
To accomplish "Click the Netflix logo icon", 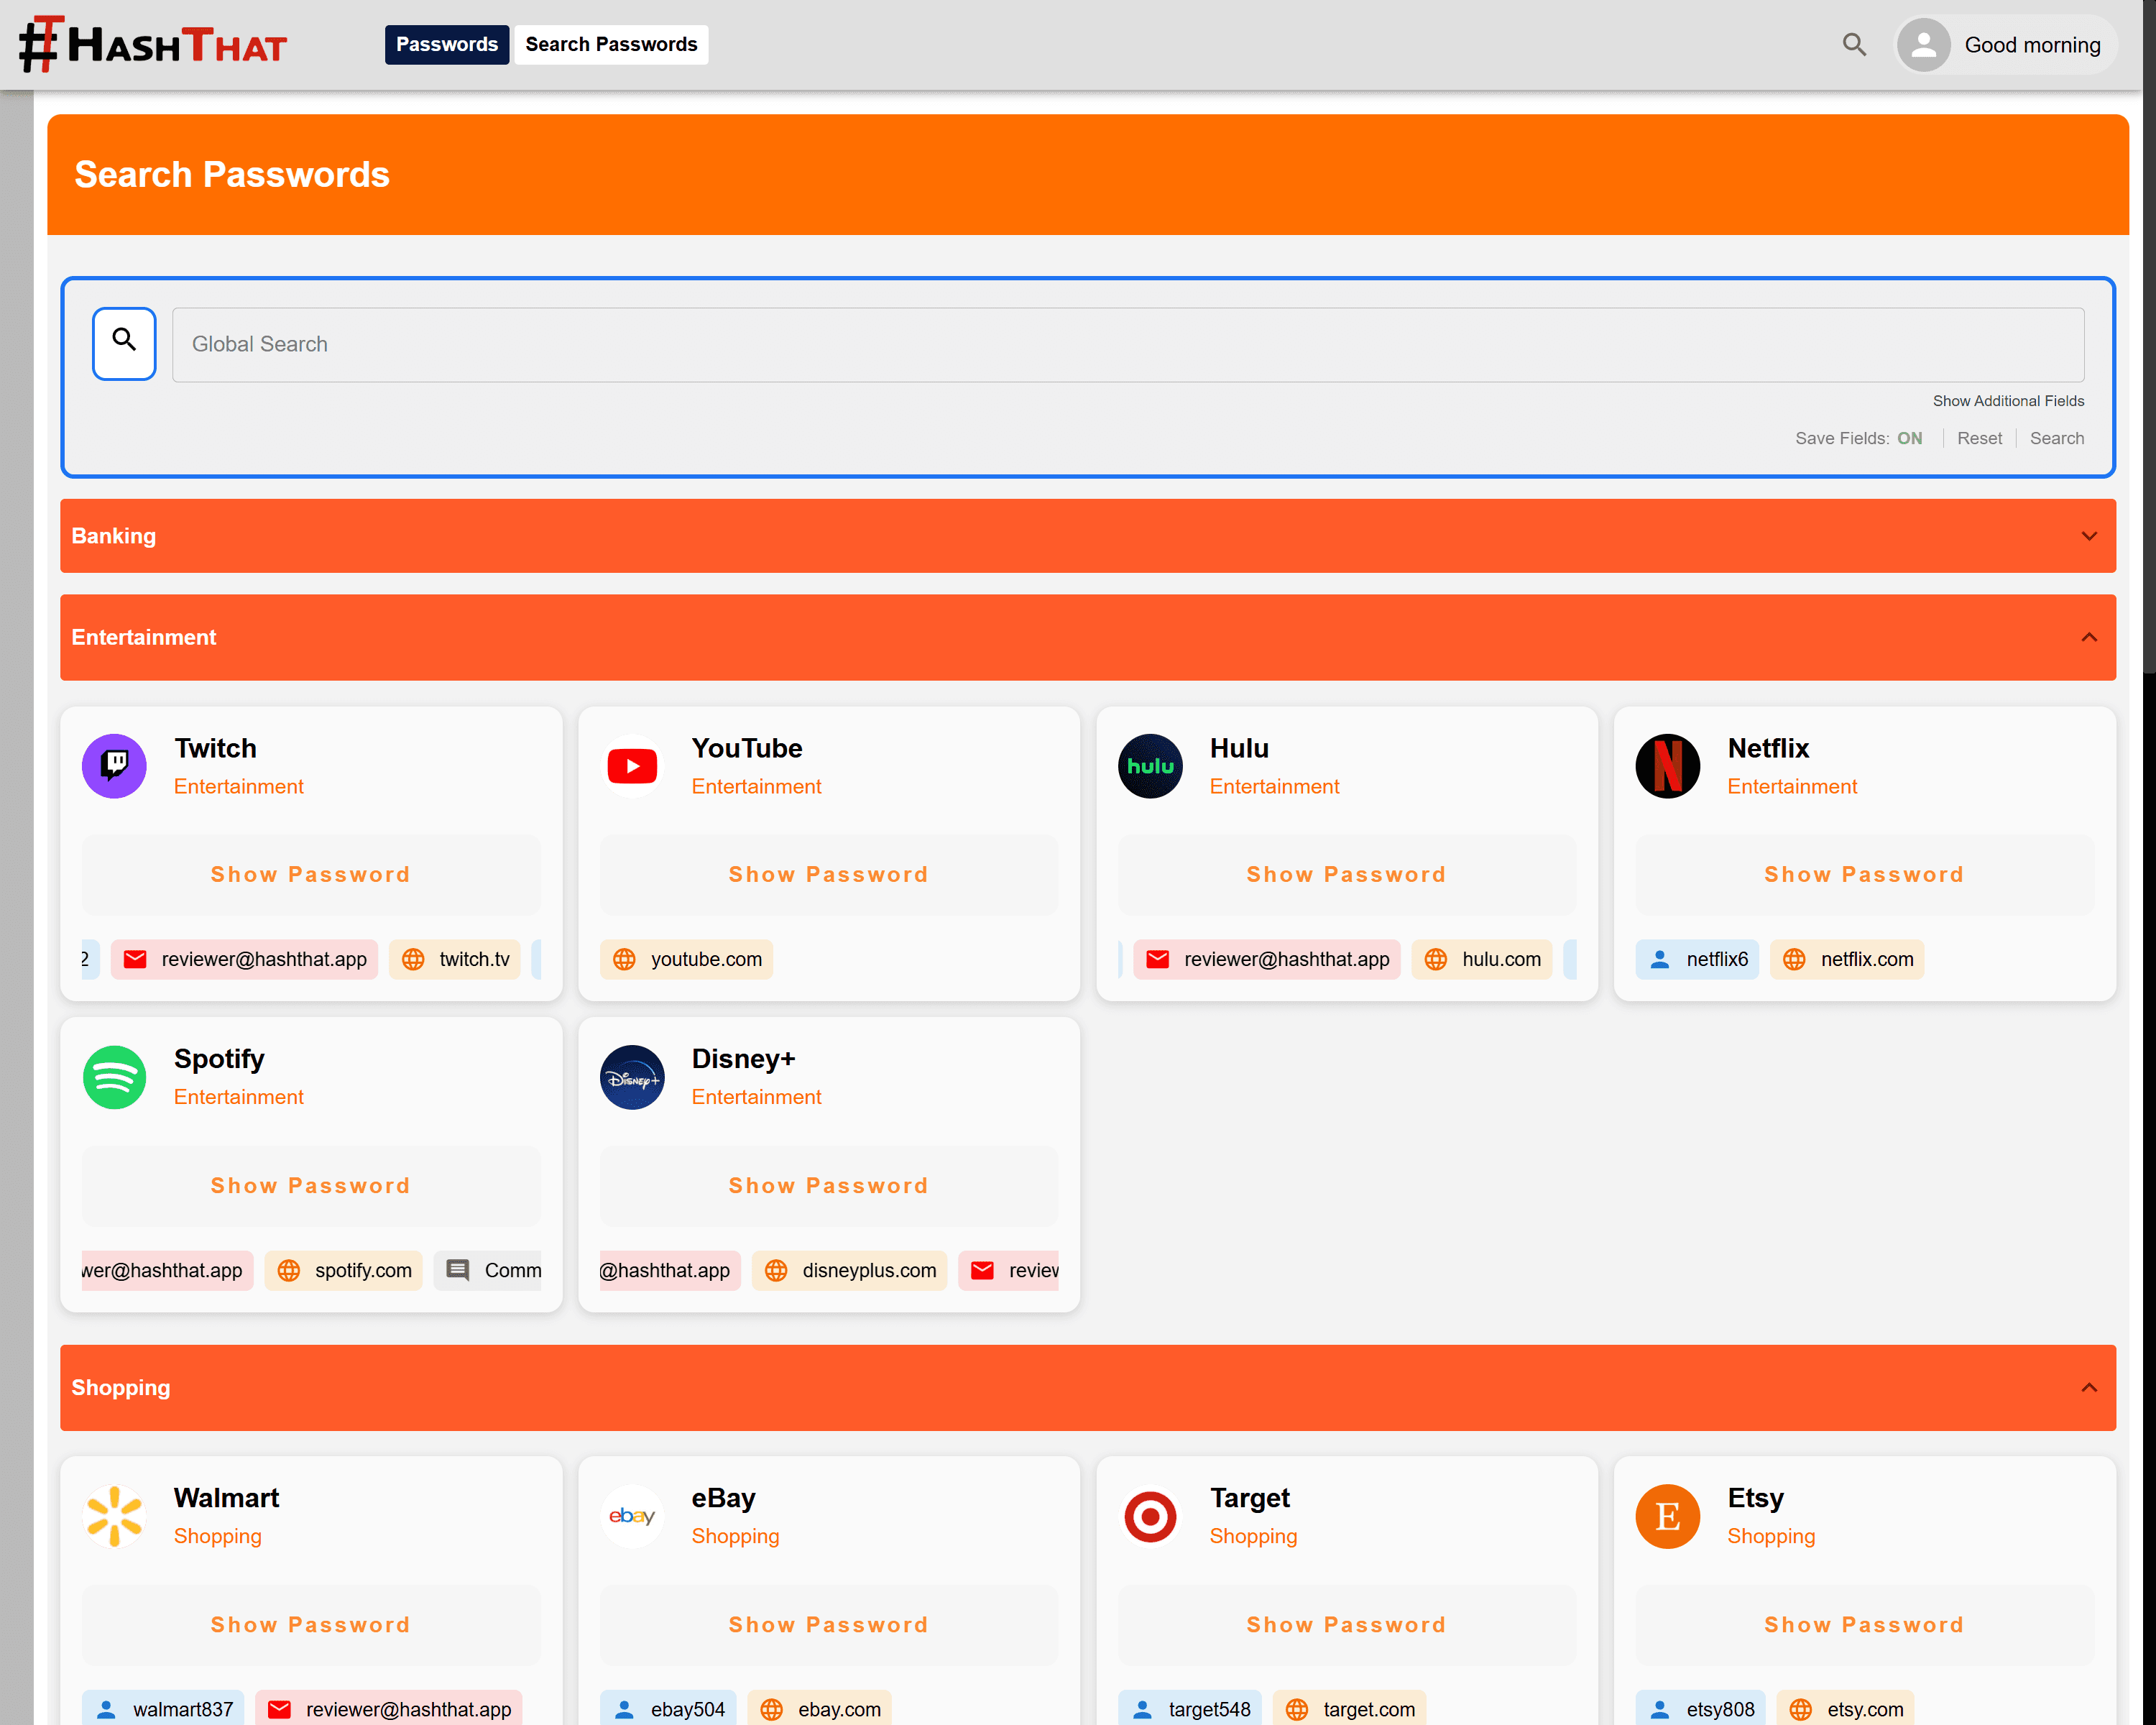I will point(1667,766).
